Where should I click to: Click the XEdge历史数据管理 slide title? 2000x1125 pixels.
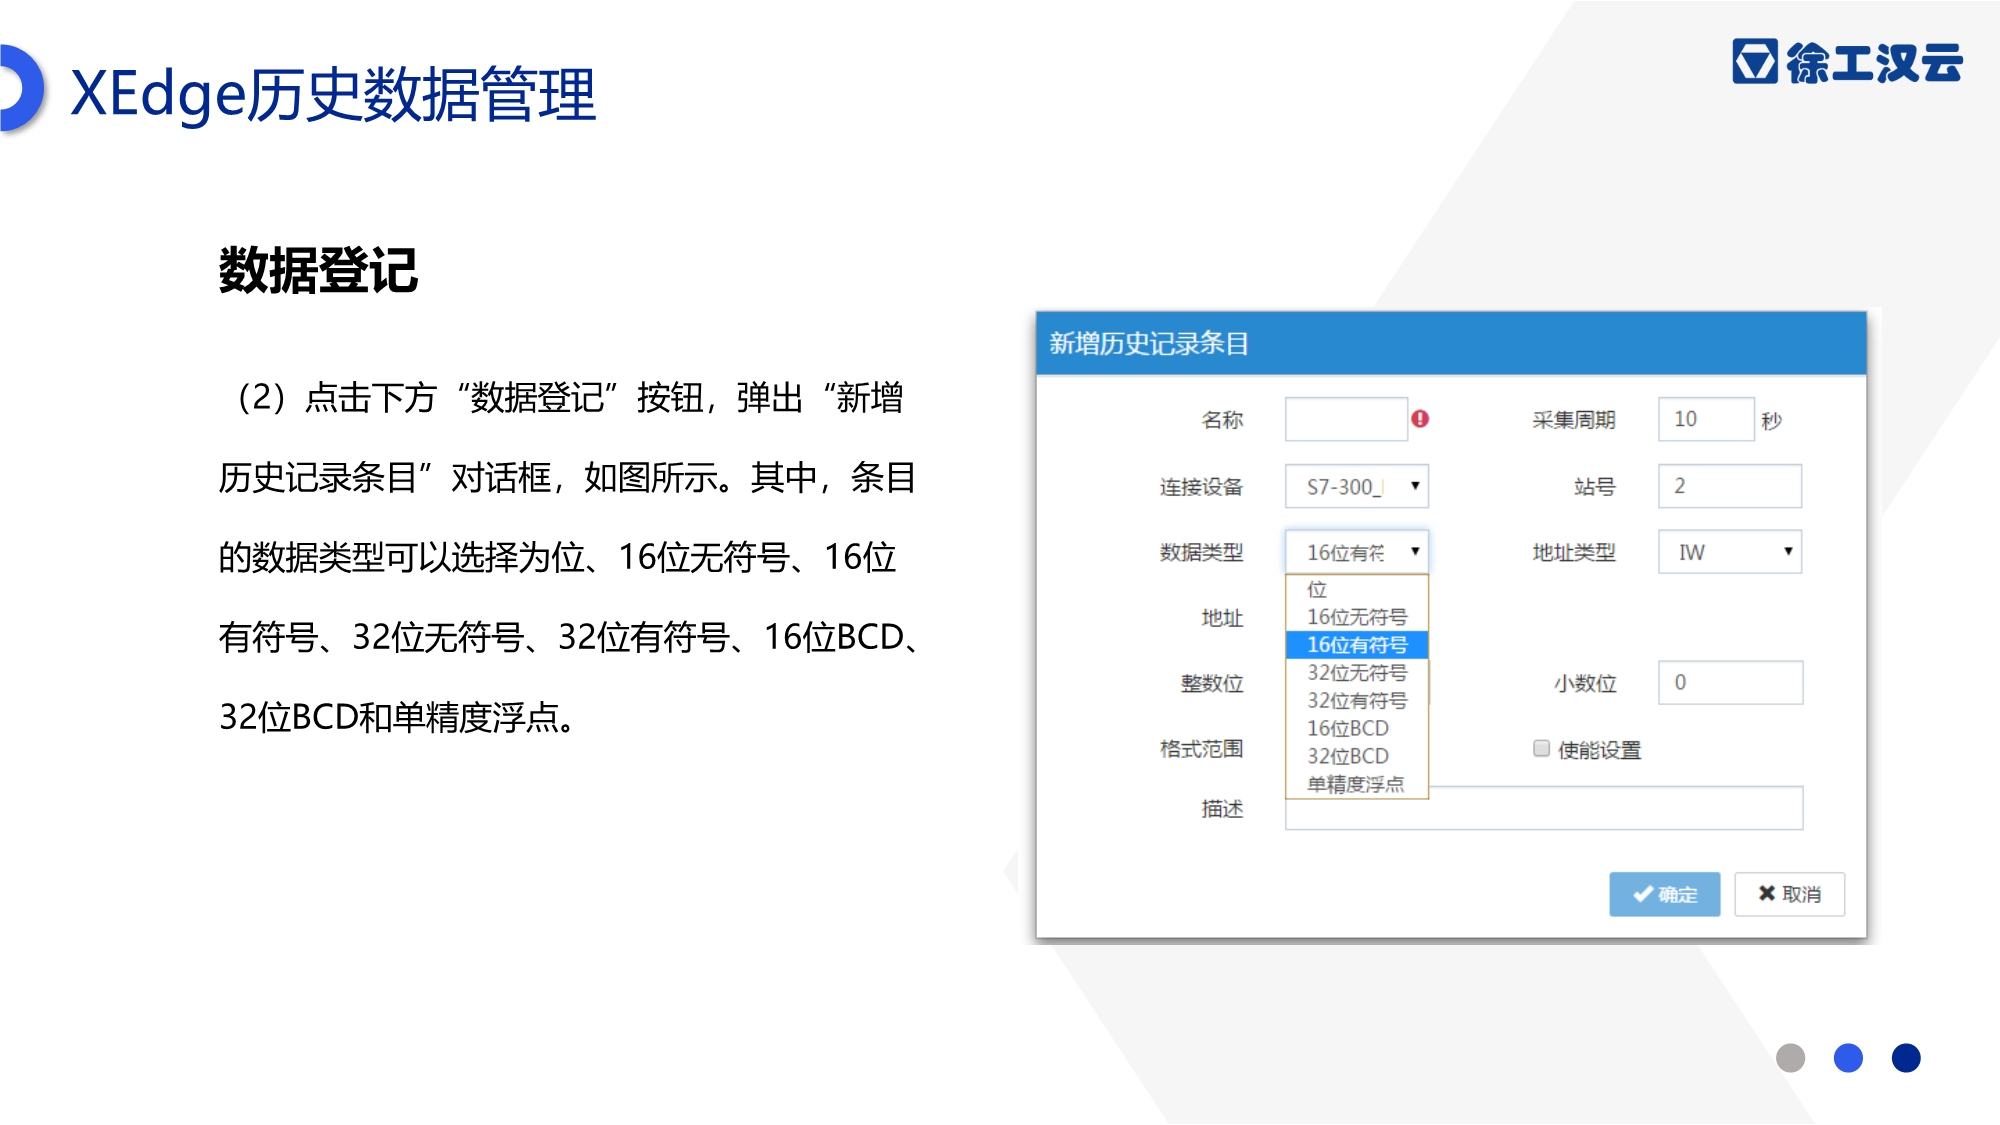pyautogui.click(x=333, y=94)
